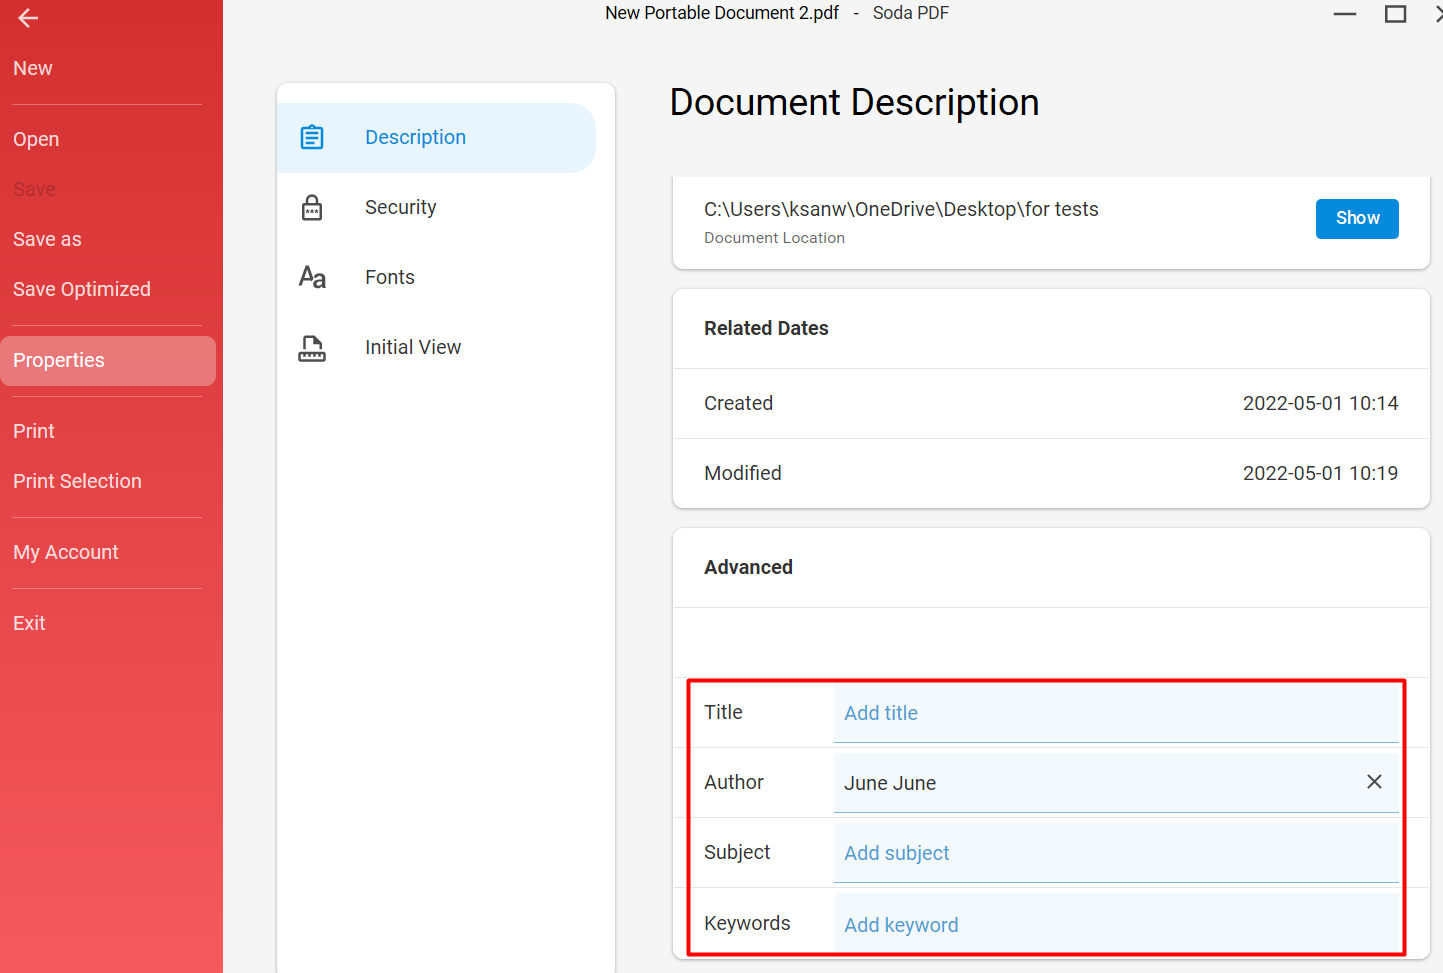Select Save Optimized
The image size is (1443, 973).
(82, 289)
